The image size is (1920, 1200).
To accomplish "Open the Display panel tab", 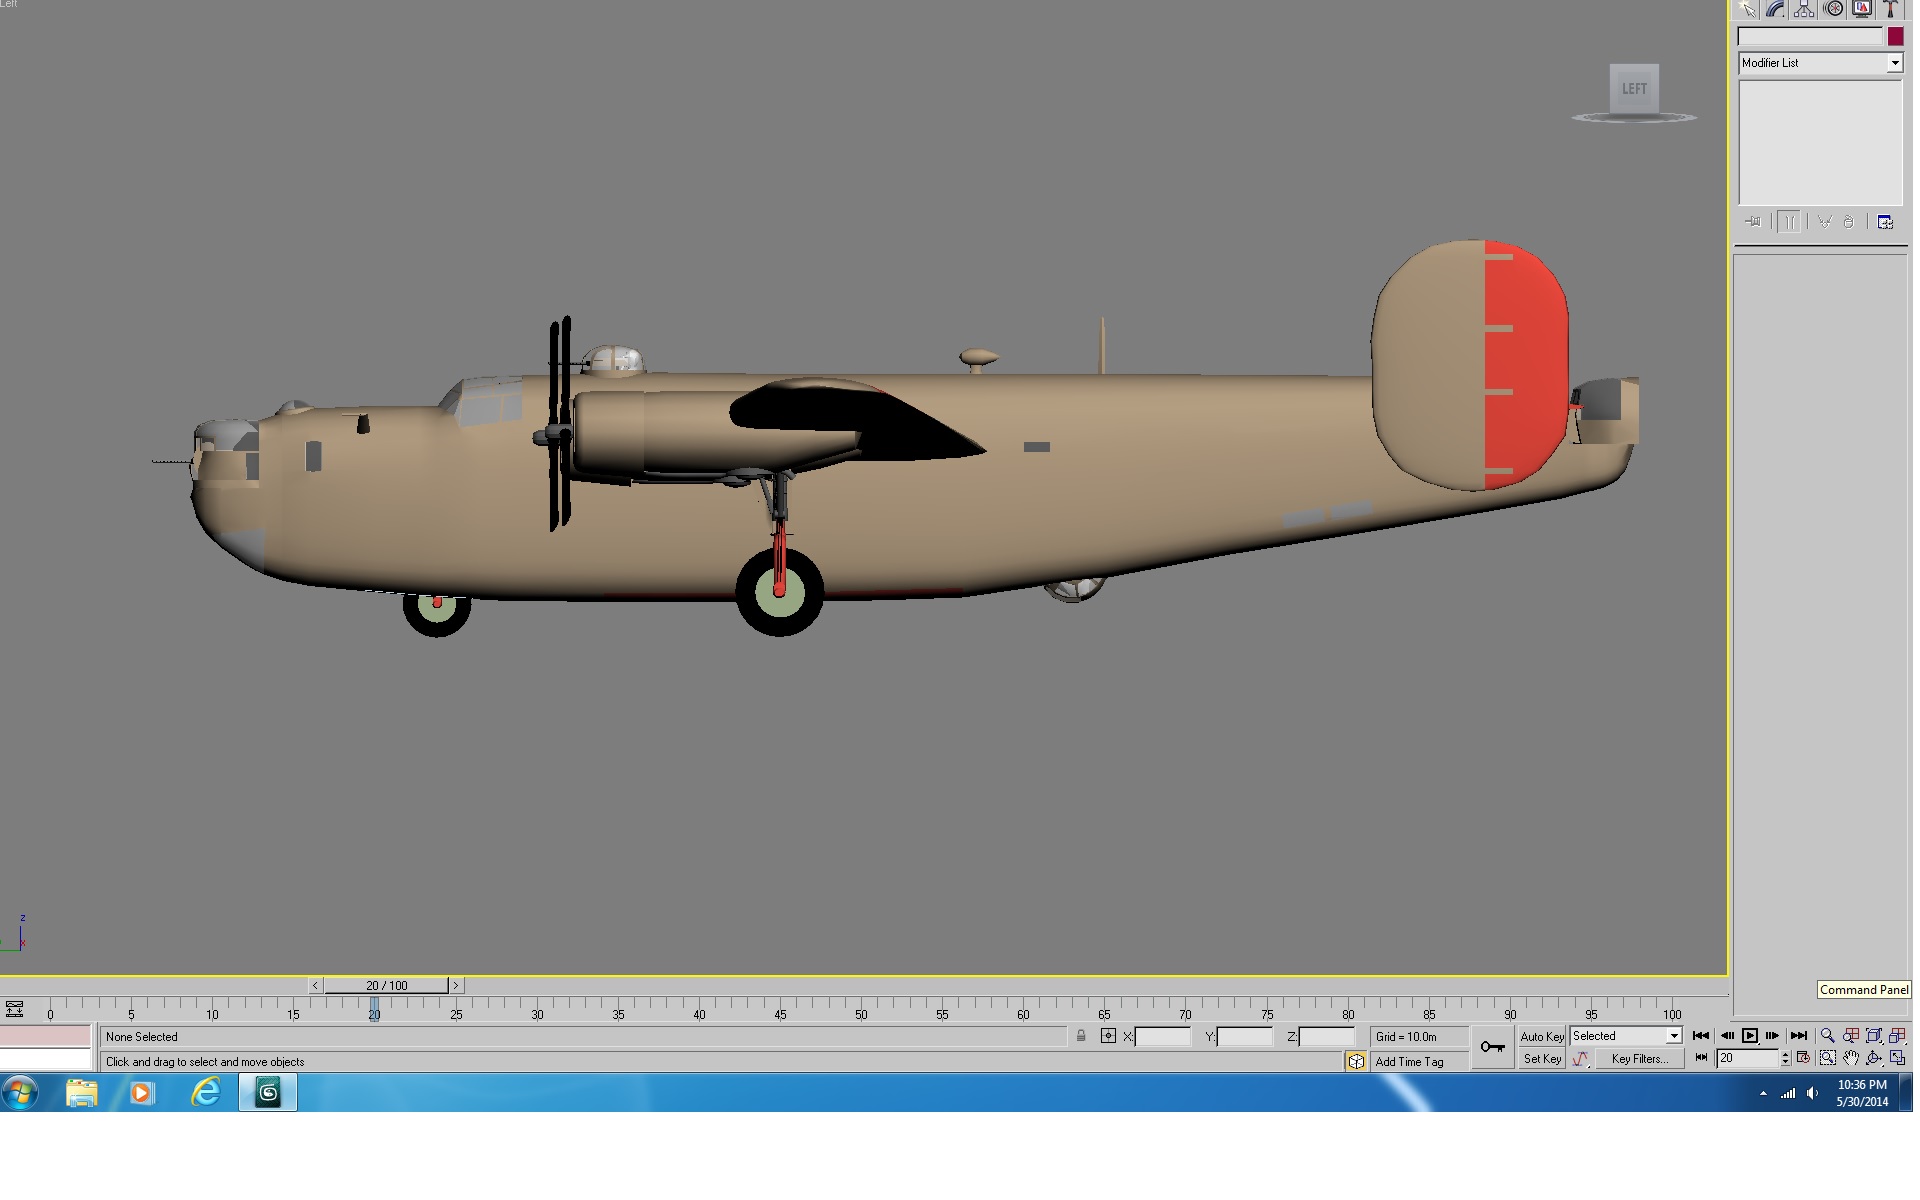I will tap(1862, 10).
